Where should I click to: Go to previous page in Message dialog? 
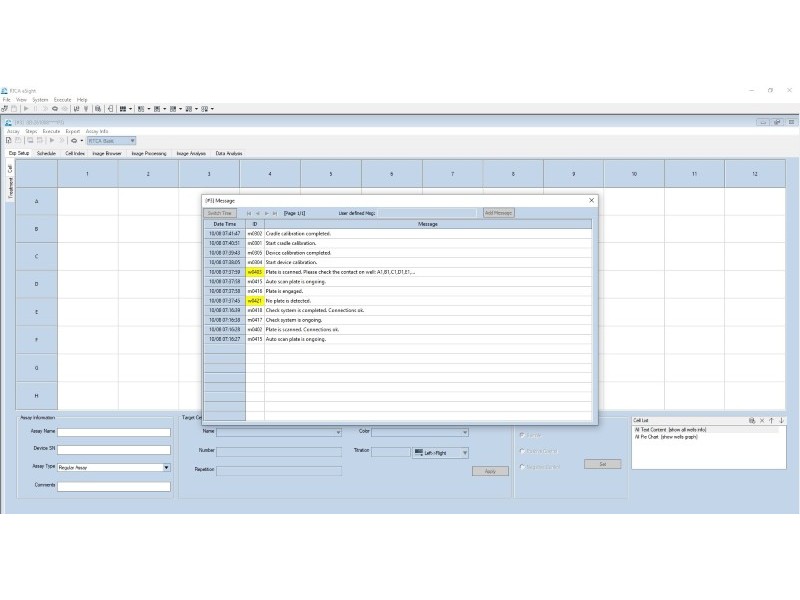click(x=258, y=213)
